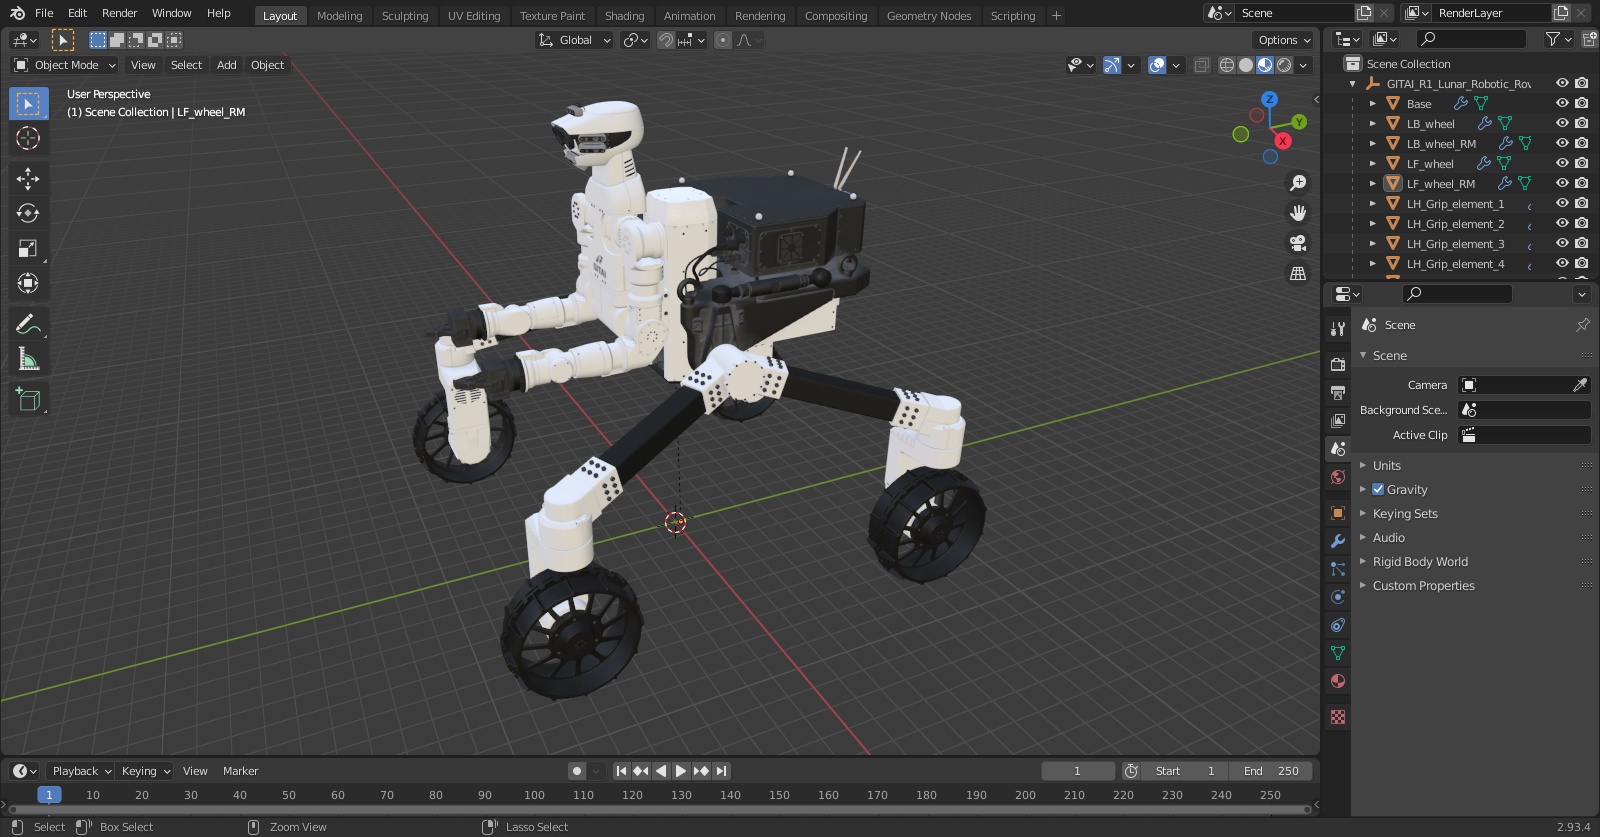Open the Render menu
Viewport: 1600px width, 837px height.
[x=119, y=13]
